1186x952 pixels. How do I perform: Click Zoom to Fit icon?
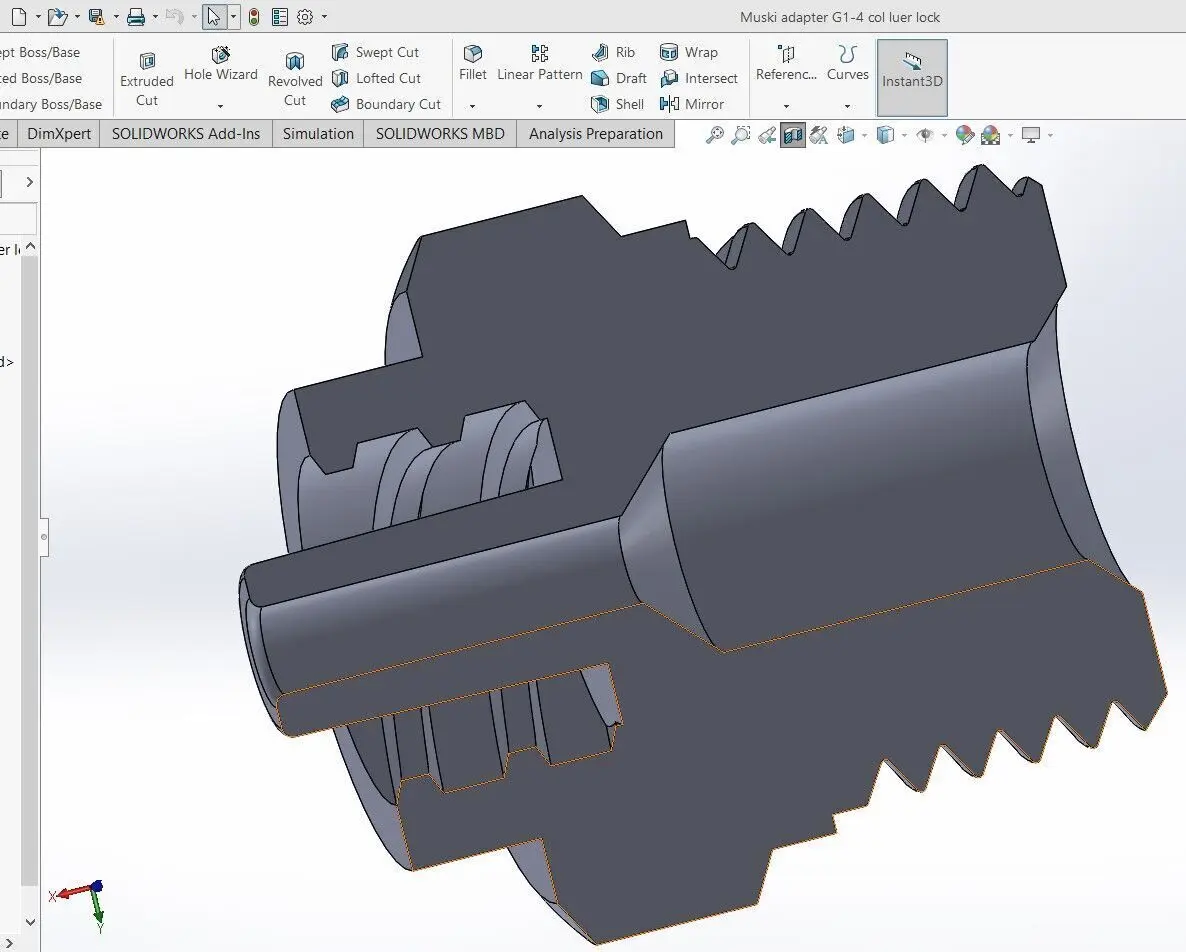point(714,135)
